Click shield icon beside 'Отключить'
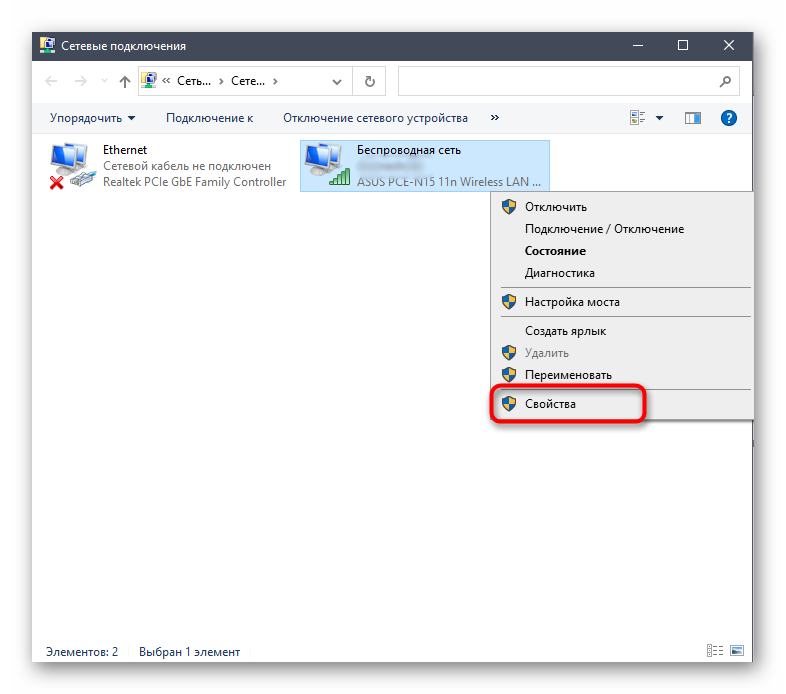The height and width of the screenshot is (694, 786). pyautogui.click(x=509, y=207)
